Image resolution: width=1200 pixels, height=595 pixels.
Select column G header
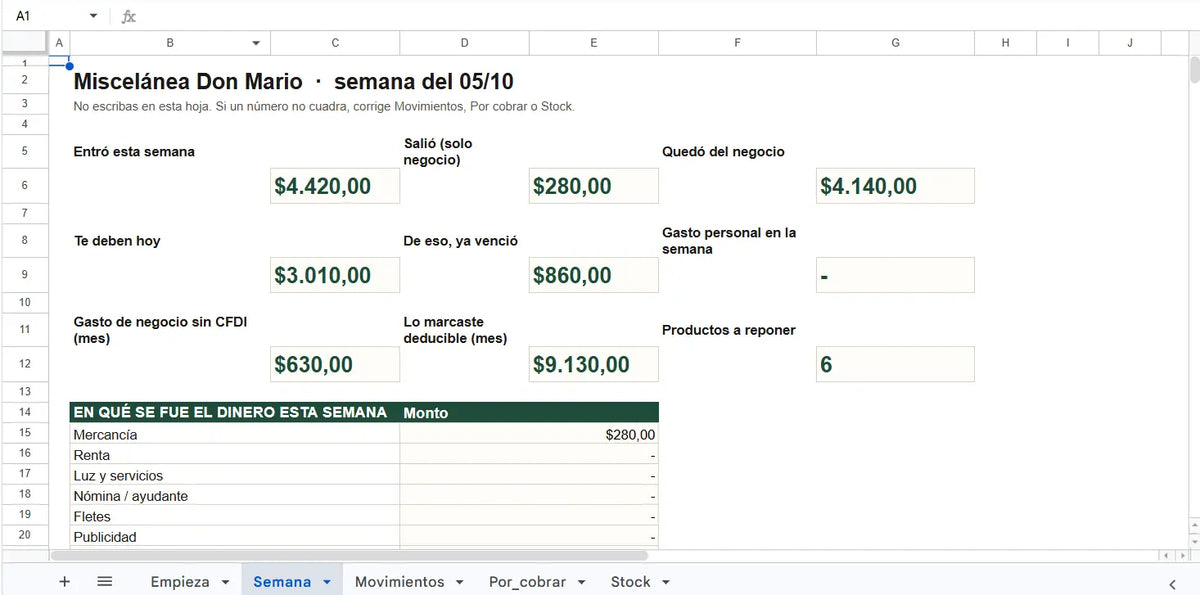click(x=895, y=43)
